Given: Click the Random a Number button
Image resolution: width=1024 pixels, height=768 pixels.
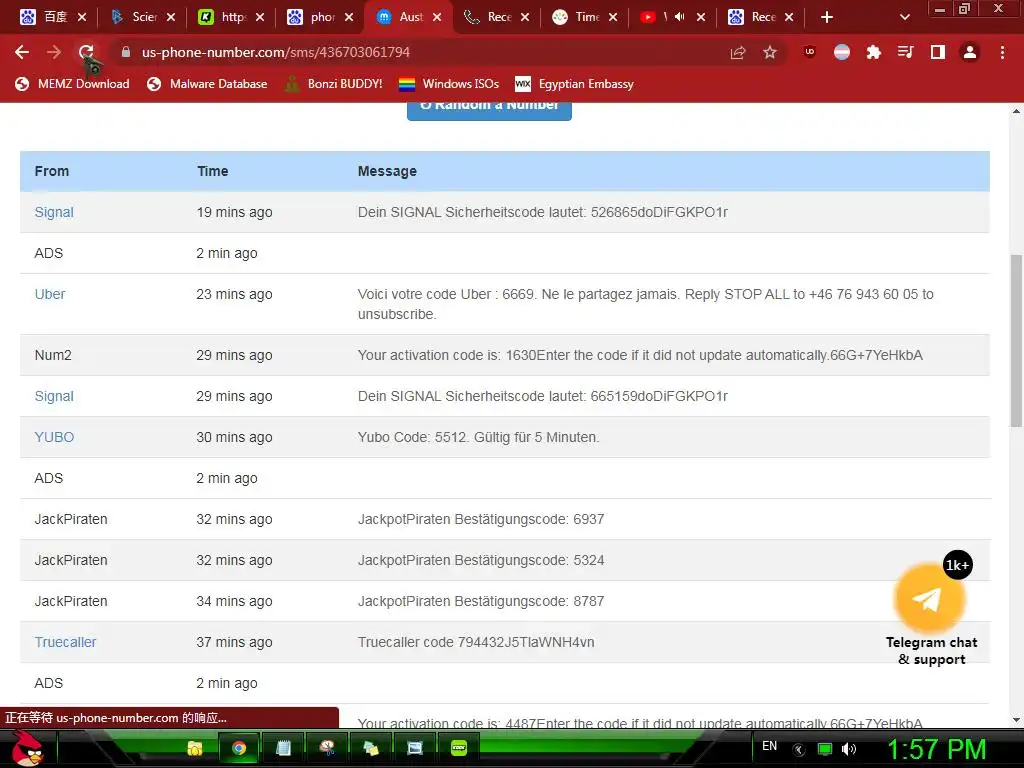Looking at the screenshot, I should 489,110.
